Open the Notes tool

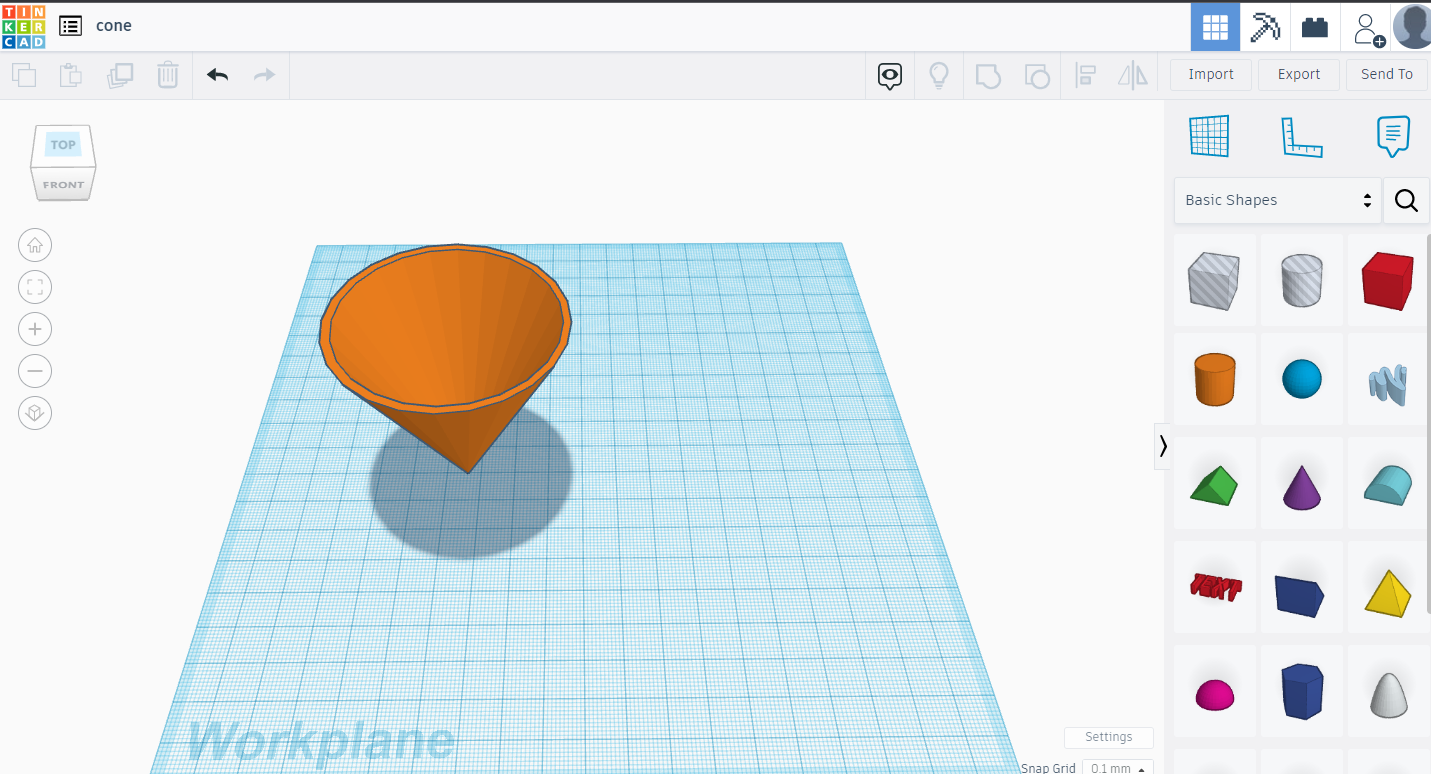point(1393,136)
